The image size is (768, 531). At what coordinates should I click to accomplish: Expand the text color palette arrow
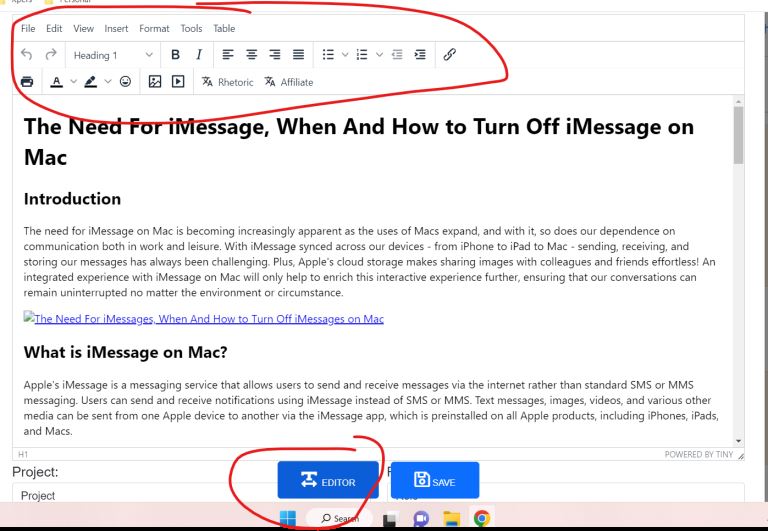pyautogui.click(x=73, y=81)
